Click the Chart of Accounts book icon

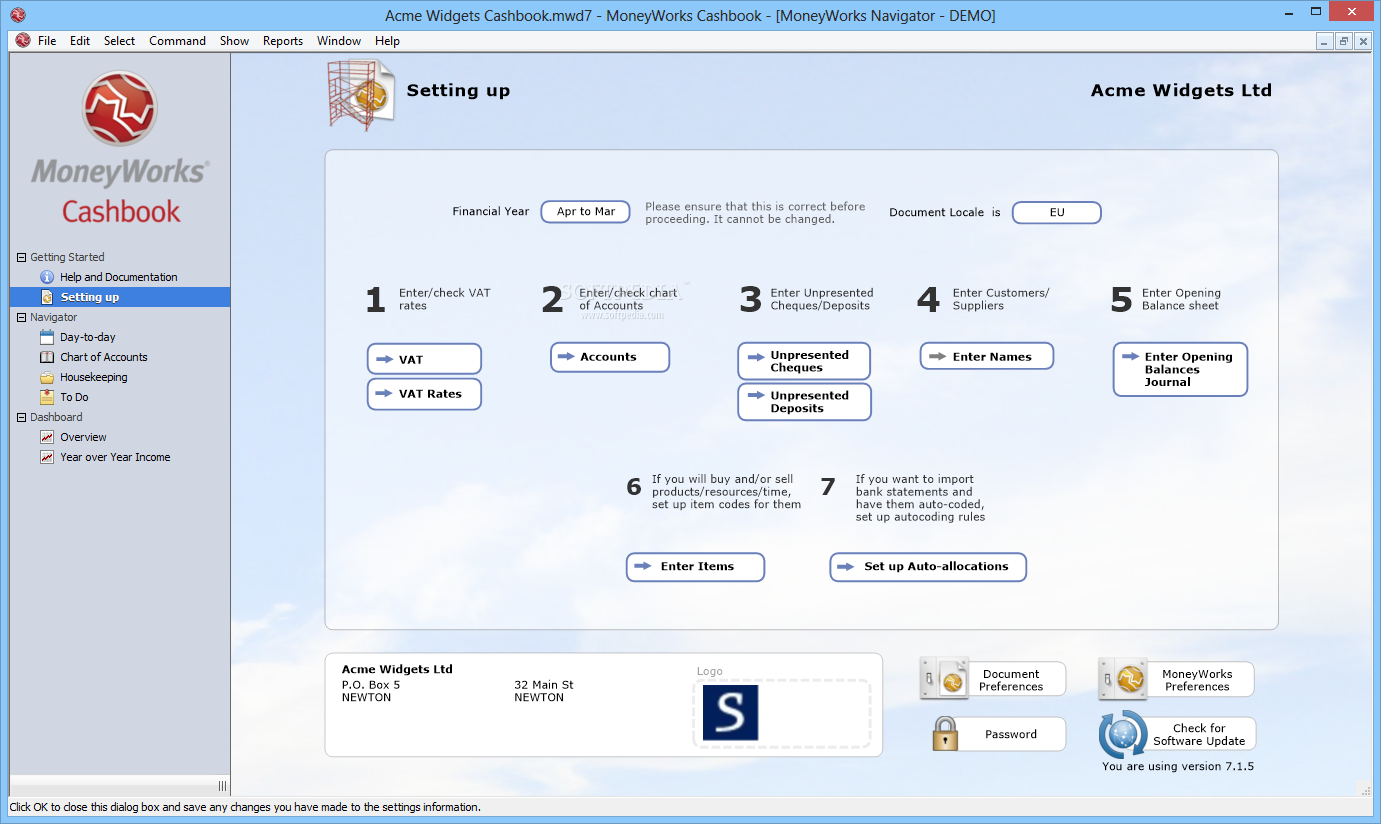46,357
